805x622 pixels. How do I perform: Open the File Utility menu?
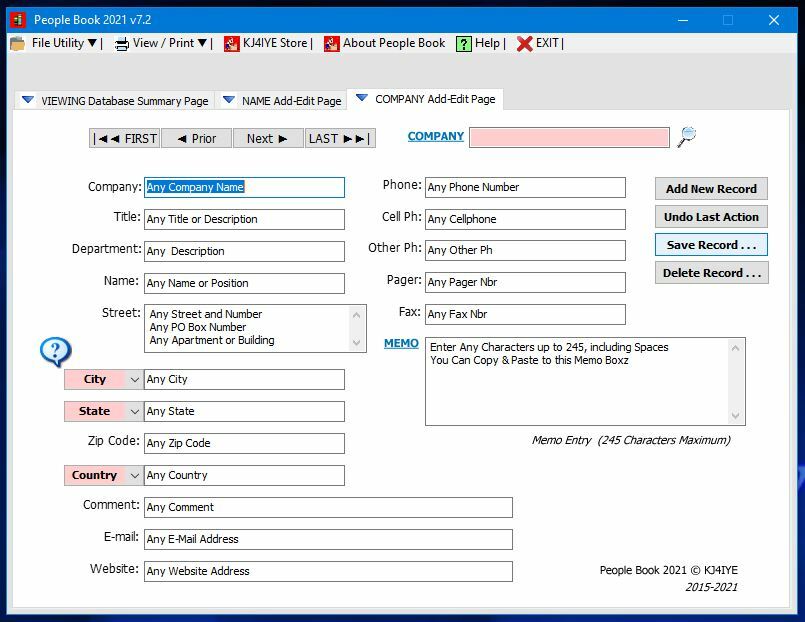(64, 43)
